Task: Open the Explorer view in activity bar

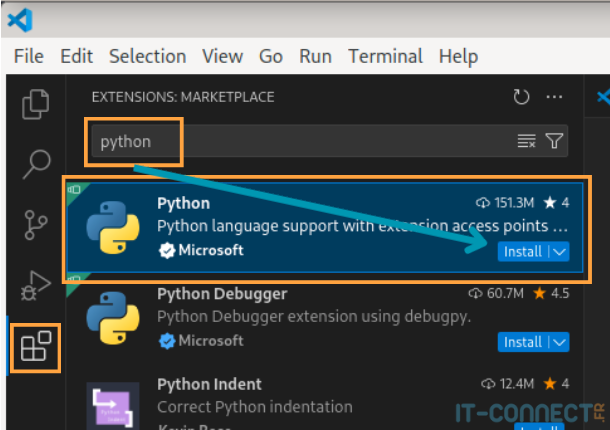Action: click(x=36, y=103)
